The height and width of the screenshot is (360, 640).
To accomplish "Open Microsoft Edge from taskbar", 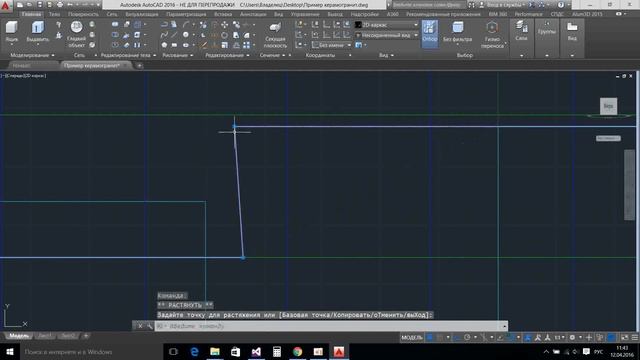I will (x=194, y=352).
